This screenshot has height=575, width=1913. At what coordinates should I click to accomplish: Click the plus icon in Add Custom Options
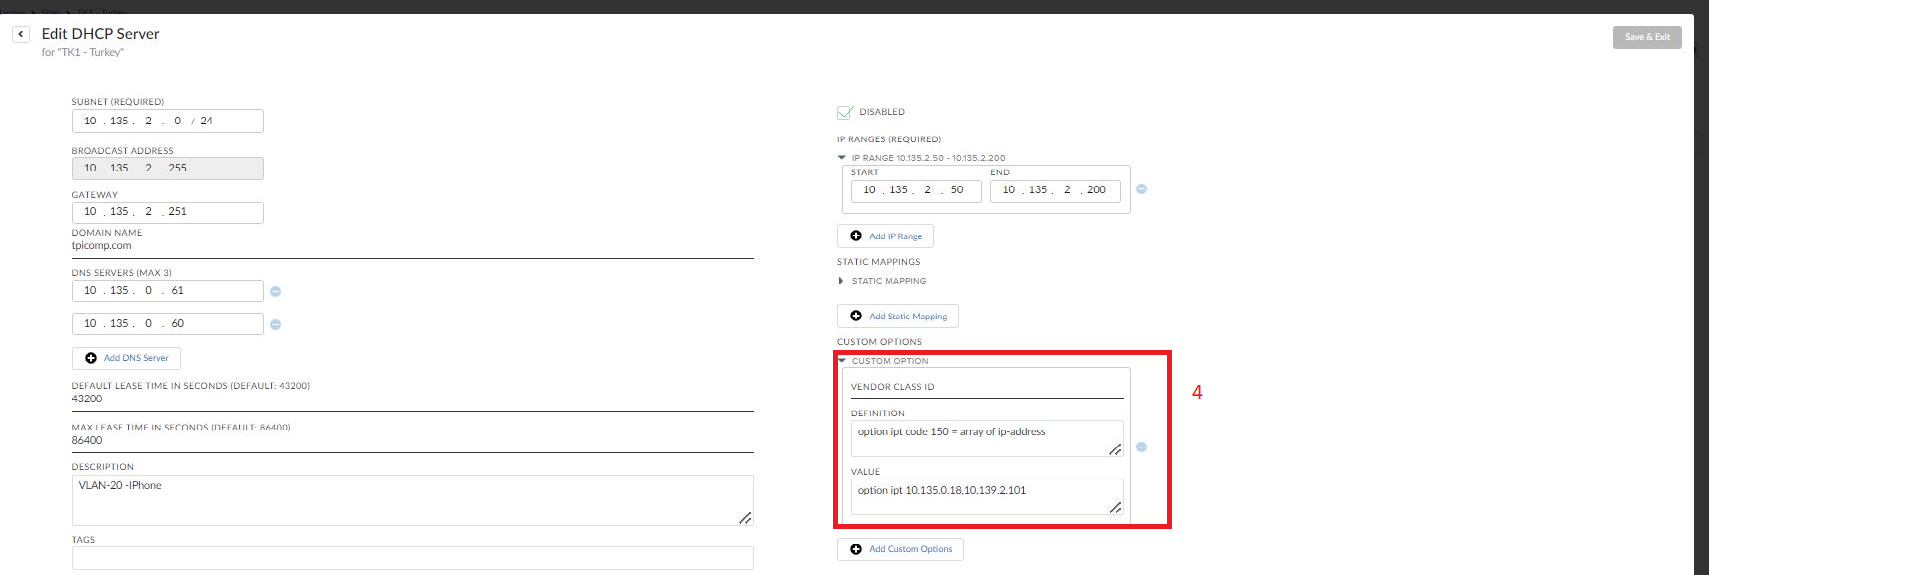point(856,549)
